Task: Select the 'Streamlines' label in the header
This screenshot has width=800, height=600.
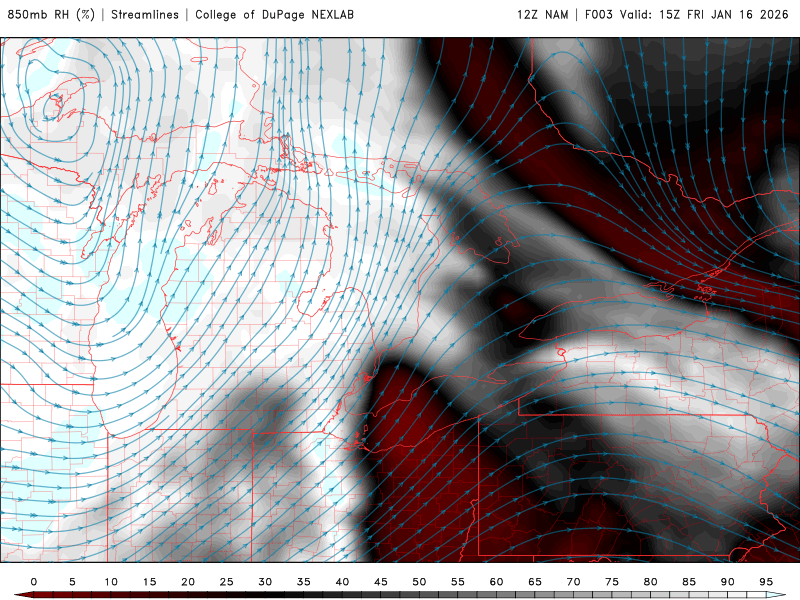Action: 145,15
